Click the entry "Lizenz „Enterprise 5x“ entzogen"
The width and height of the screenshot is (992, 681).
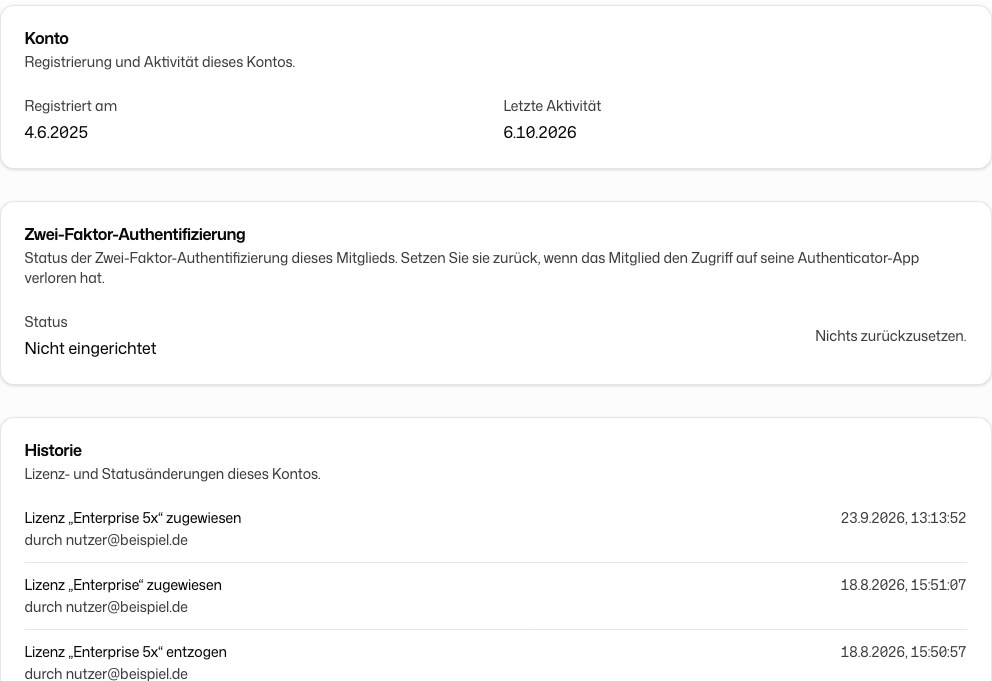click(x=126, y=652)
